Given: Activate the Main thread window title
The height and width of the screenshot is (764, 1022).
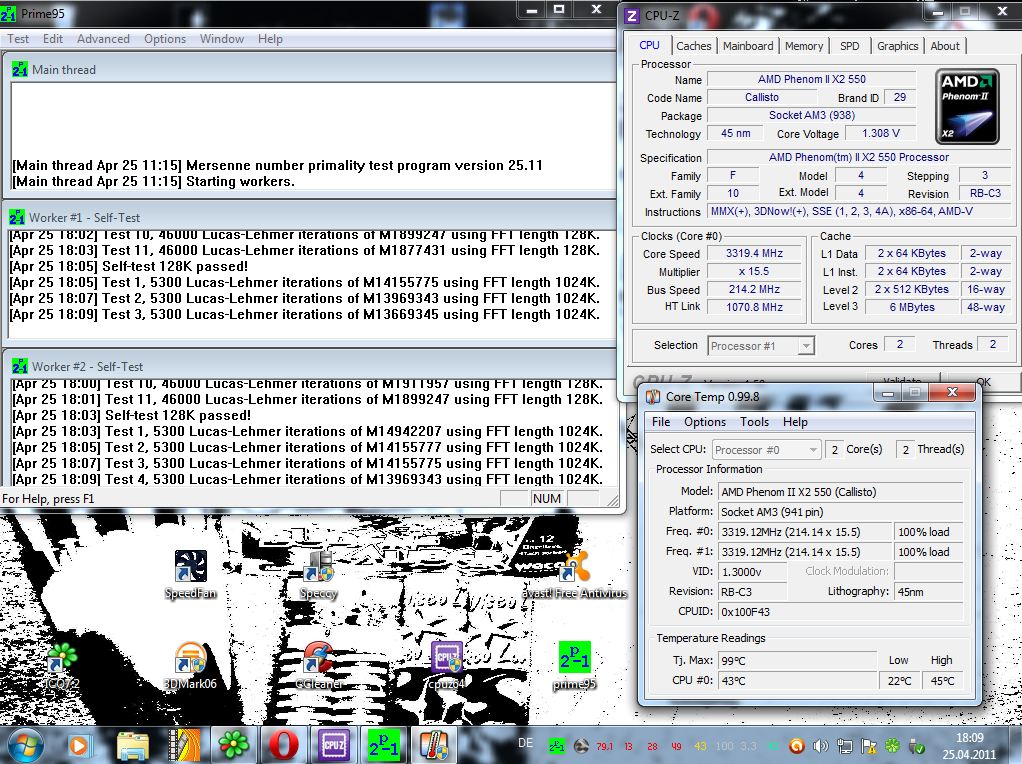Looking at the screenshot, I should click(64, 70).
